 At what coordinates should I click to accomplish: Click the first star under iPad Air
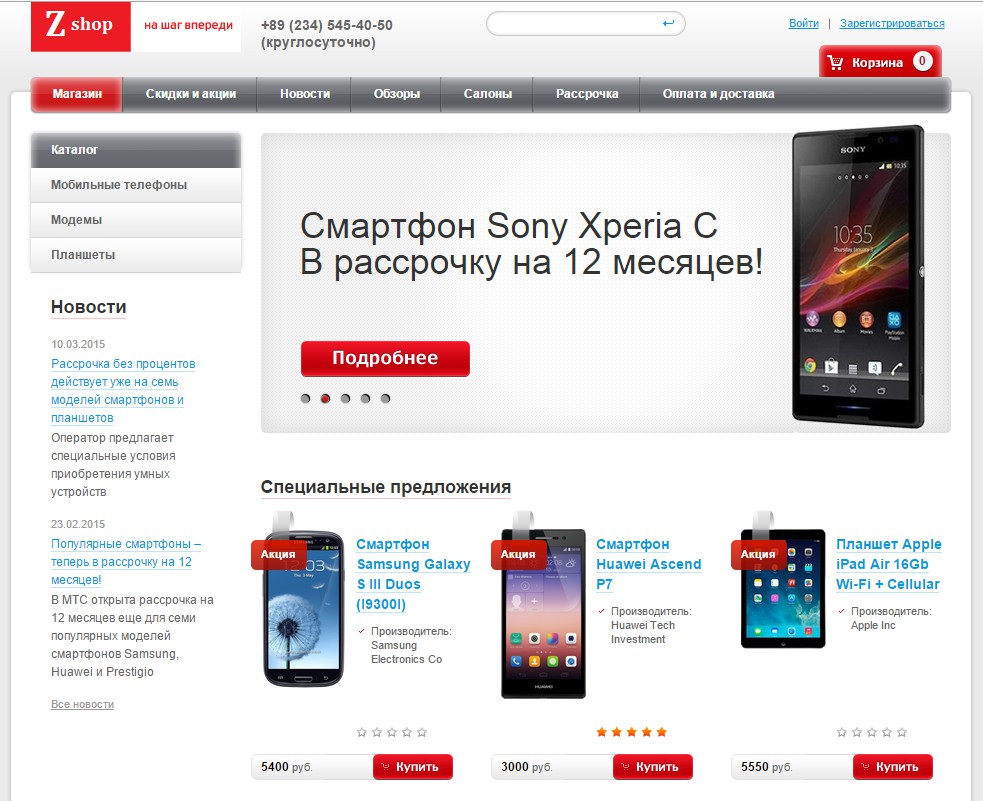[842, 732]
